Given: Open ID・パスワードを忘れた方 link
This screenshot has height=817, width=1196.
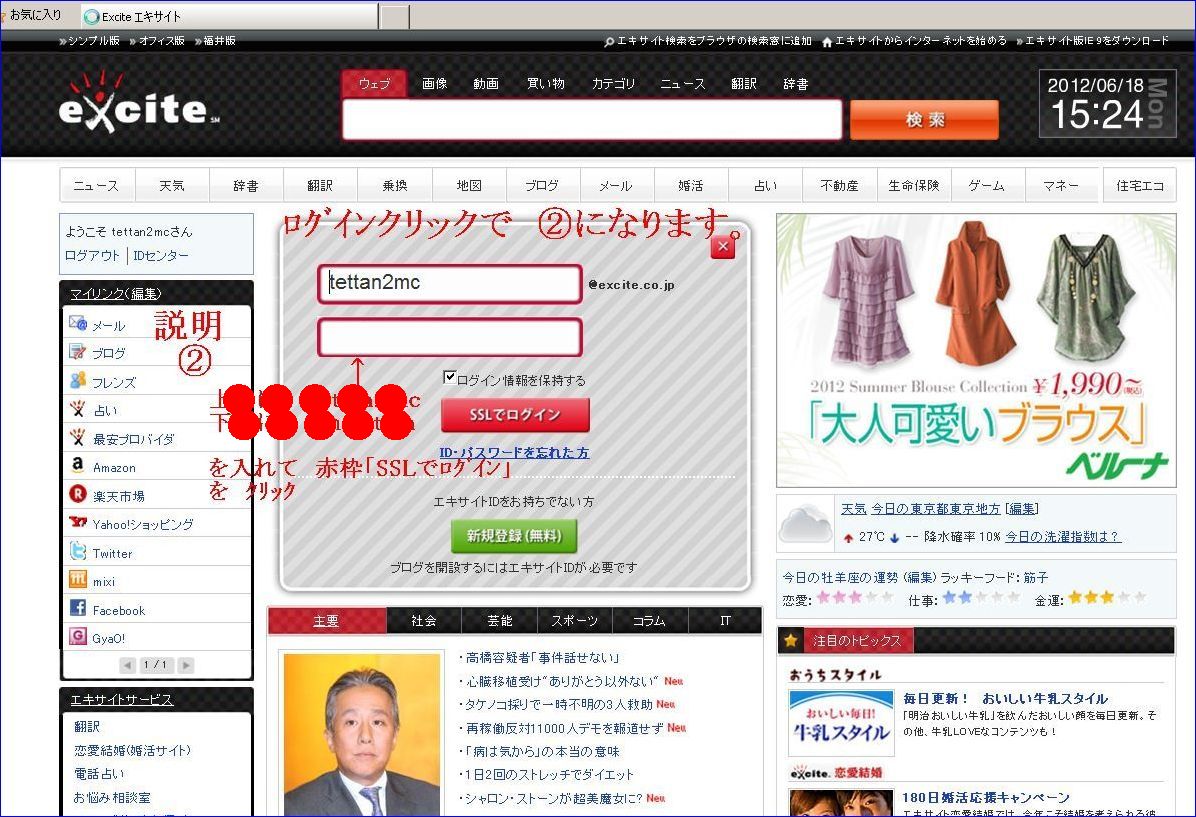Looking at the screenshot, I should [514, 452].
